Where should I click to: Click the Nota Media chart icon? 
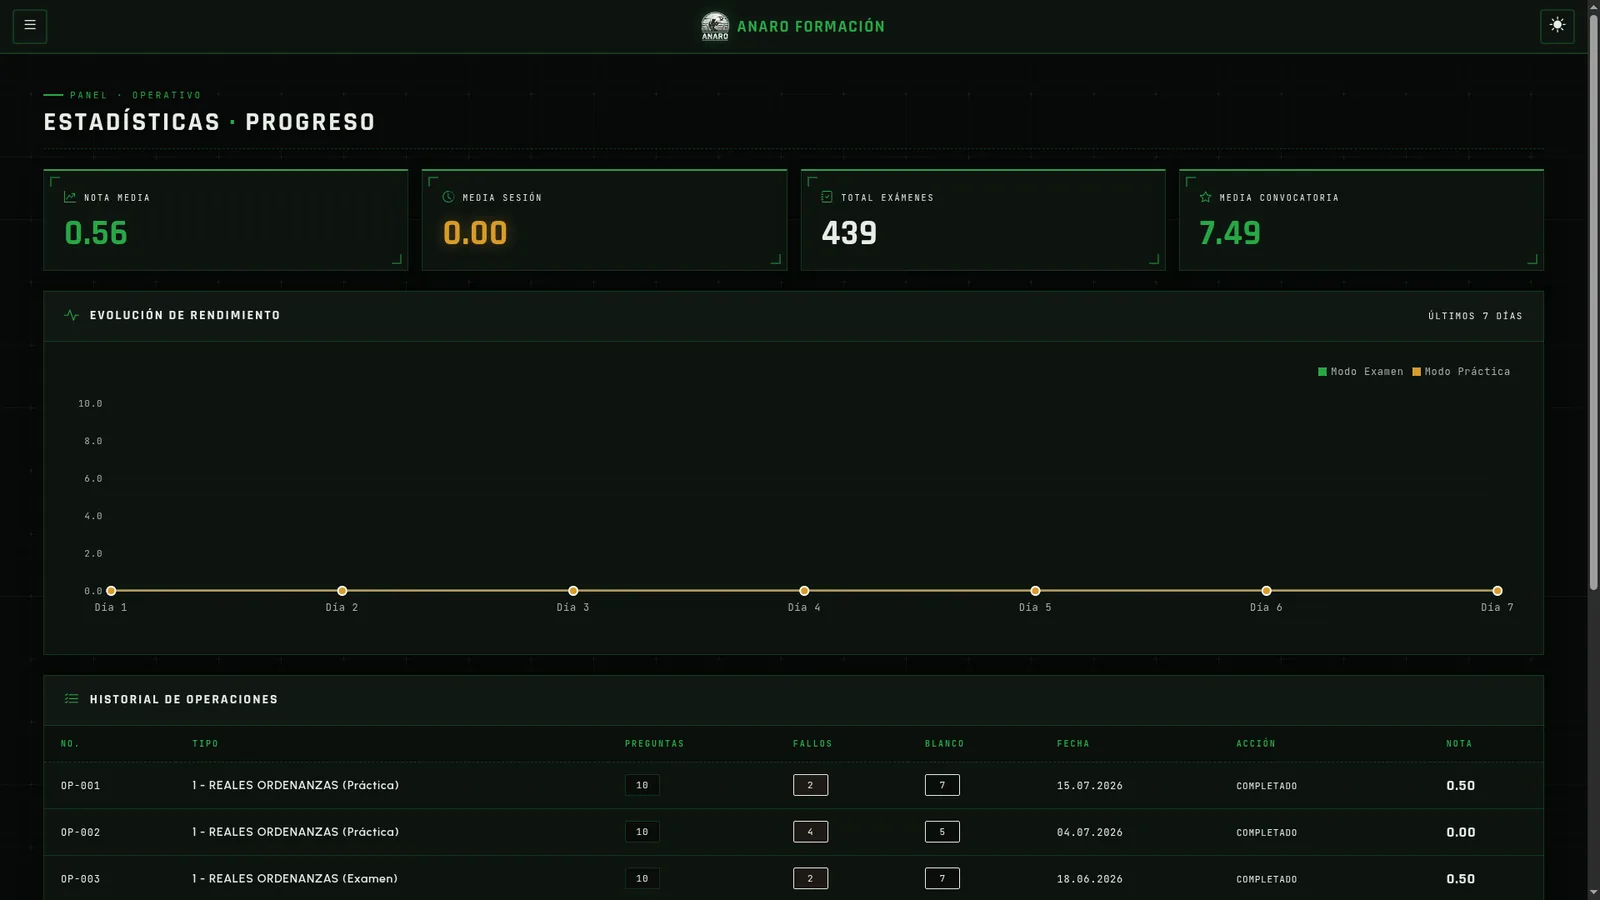(x=70, y=197)
